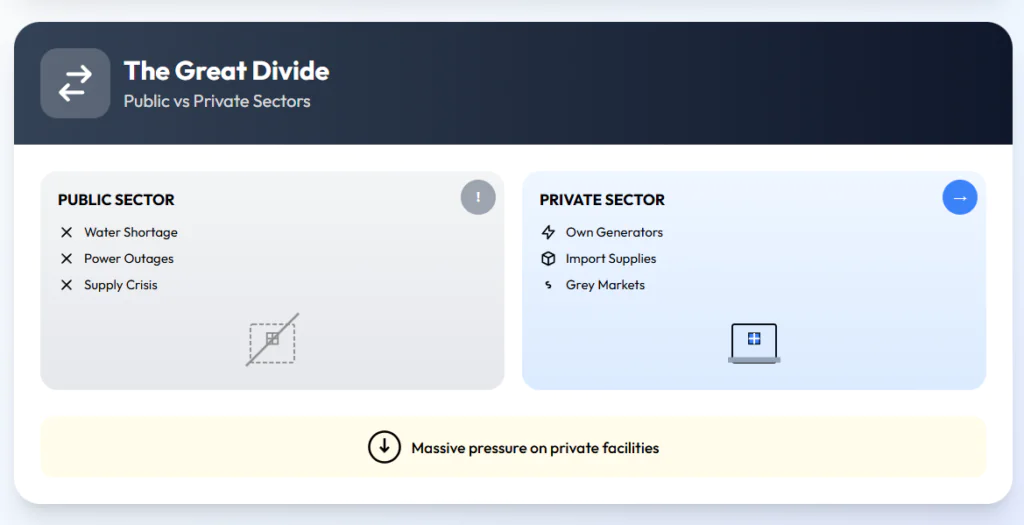
Task: Select the Water Shortage text label
Action: [x=131, y=232]
